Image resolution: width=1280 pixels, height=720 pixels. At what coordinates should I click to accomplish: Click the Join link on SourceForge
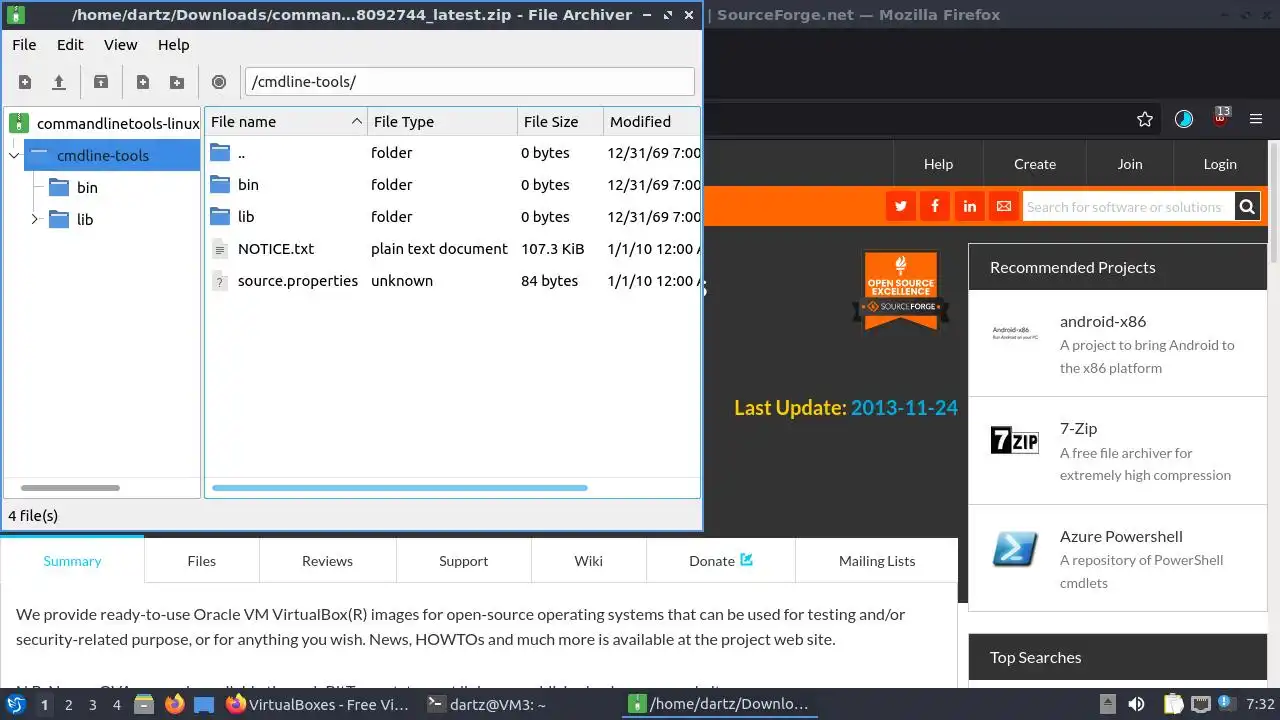pyautogui.click(x=1130, y=164)
